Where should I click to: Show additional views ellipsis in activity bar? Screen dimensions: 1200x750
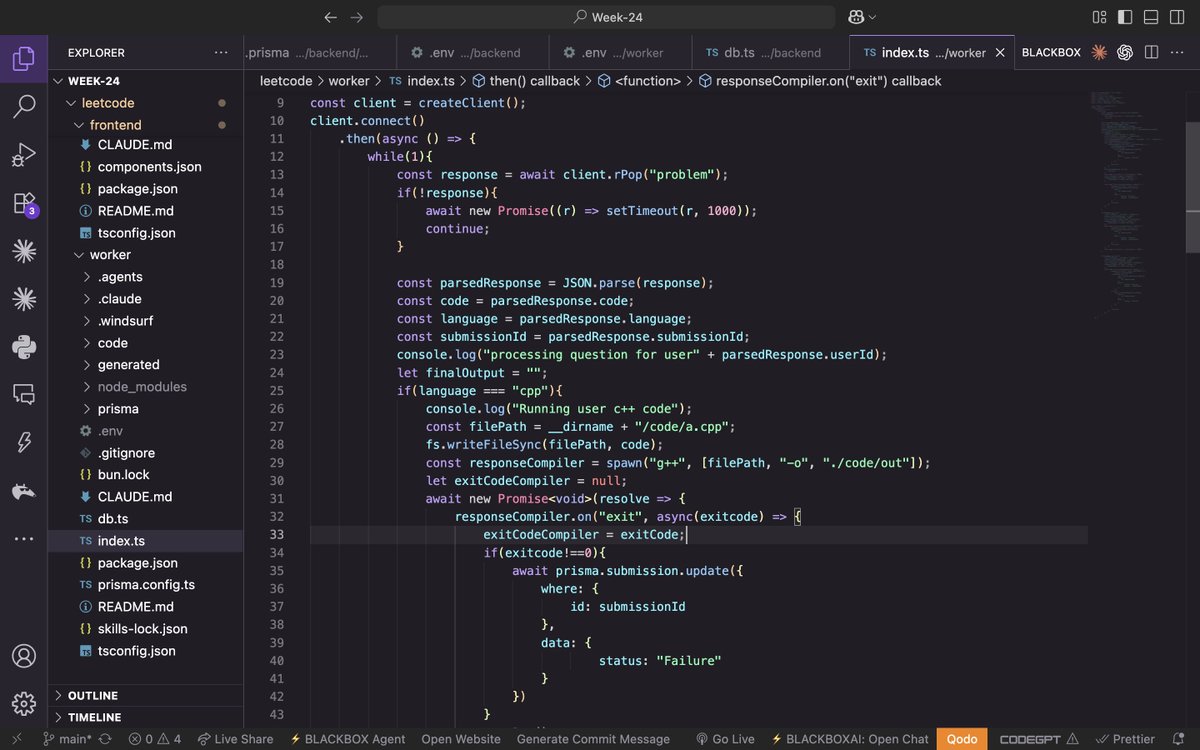[x=24, y=539]
